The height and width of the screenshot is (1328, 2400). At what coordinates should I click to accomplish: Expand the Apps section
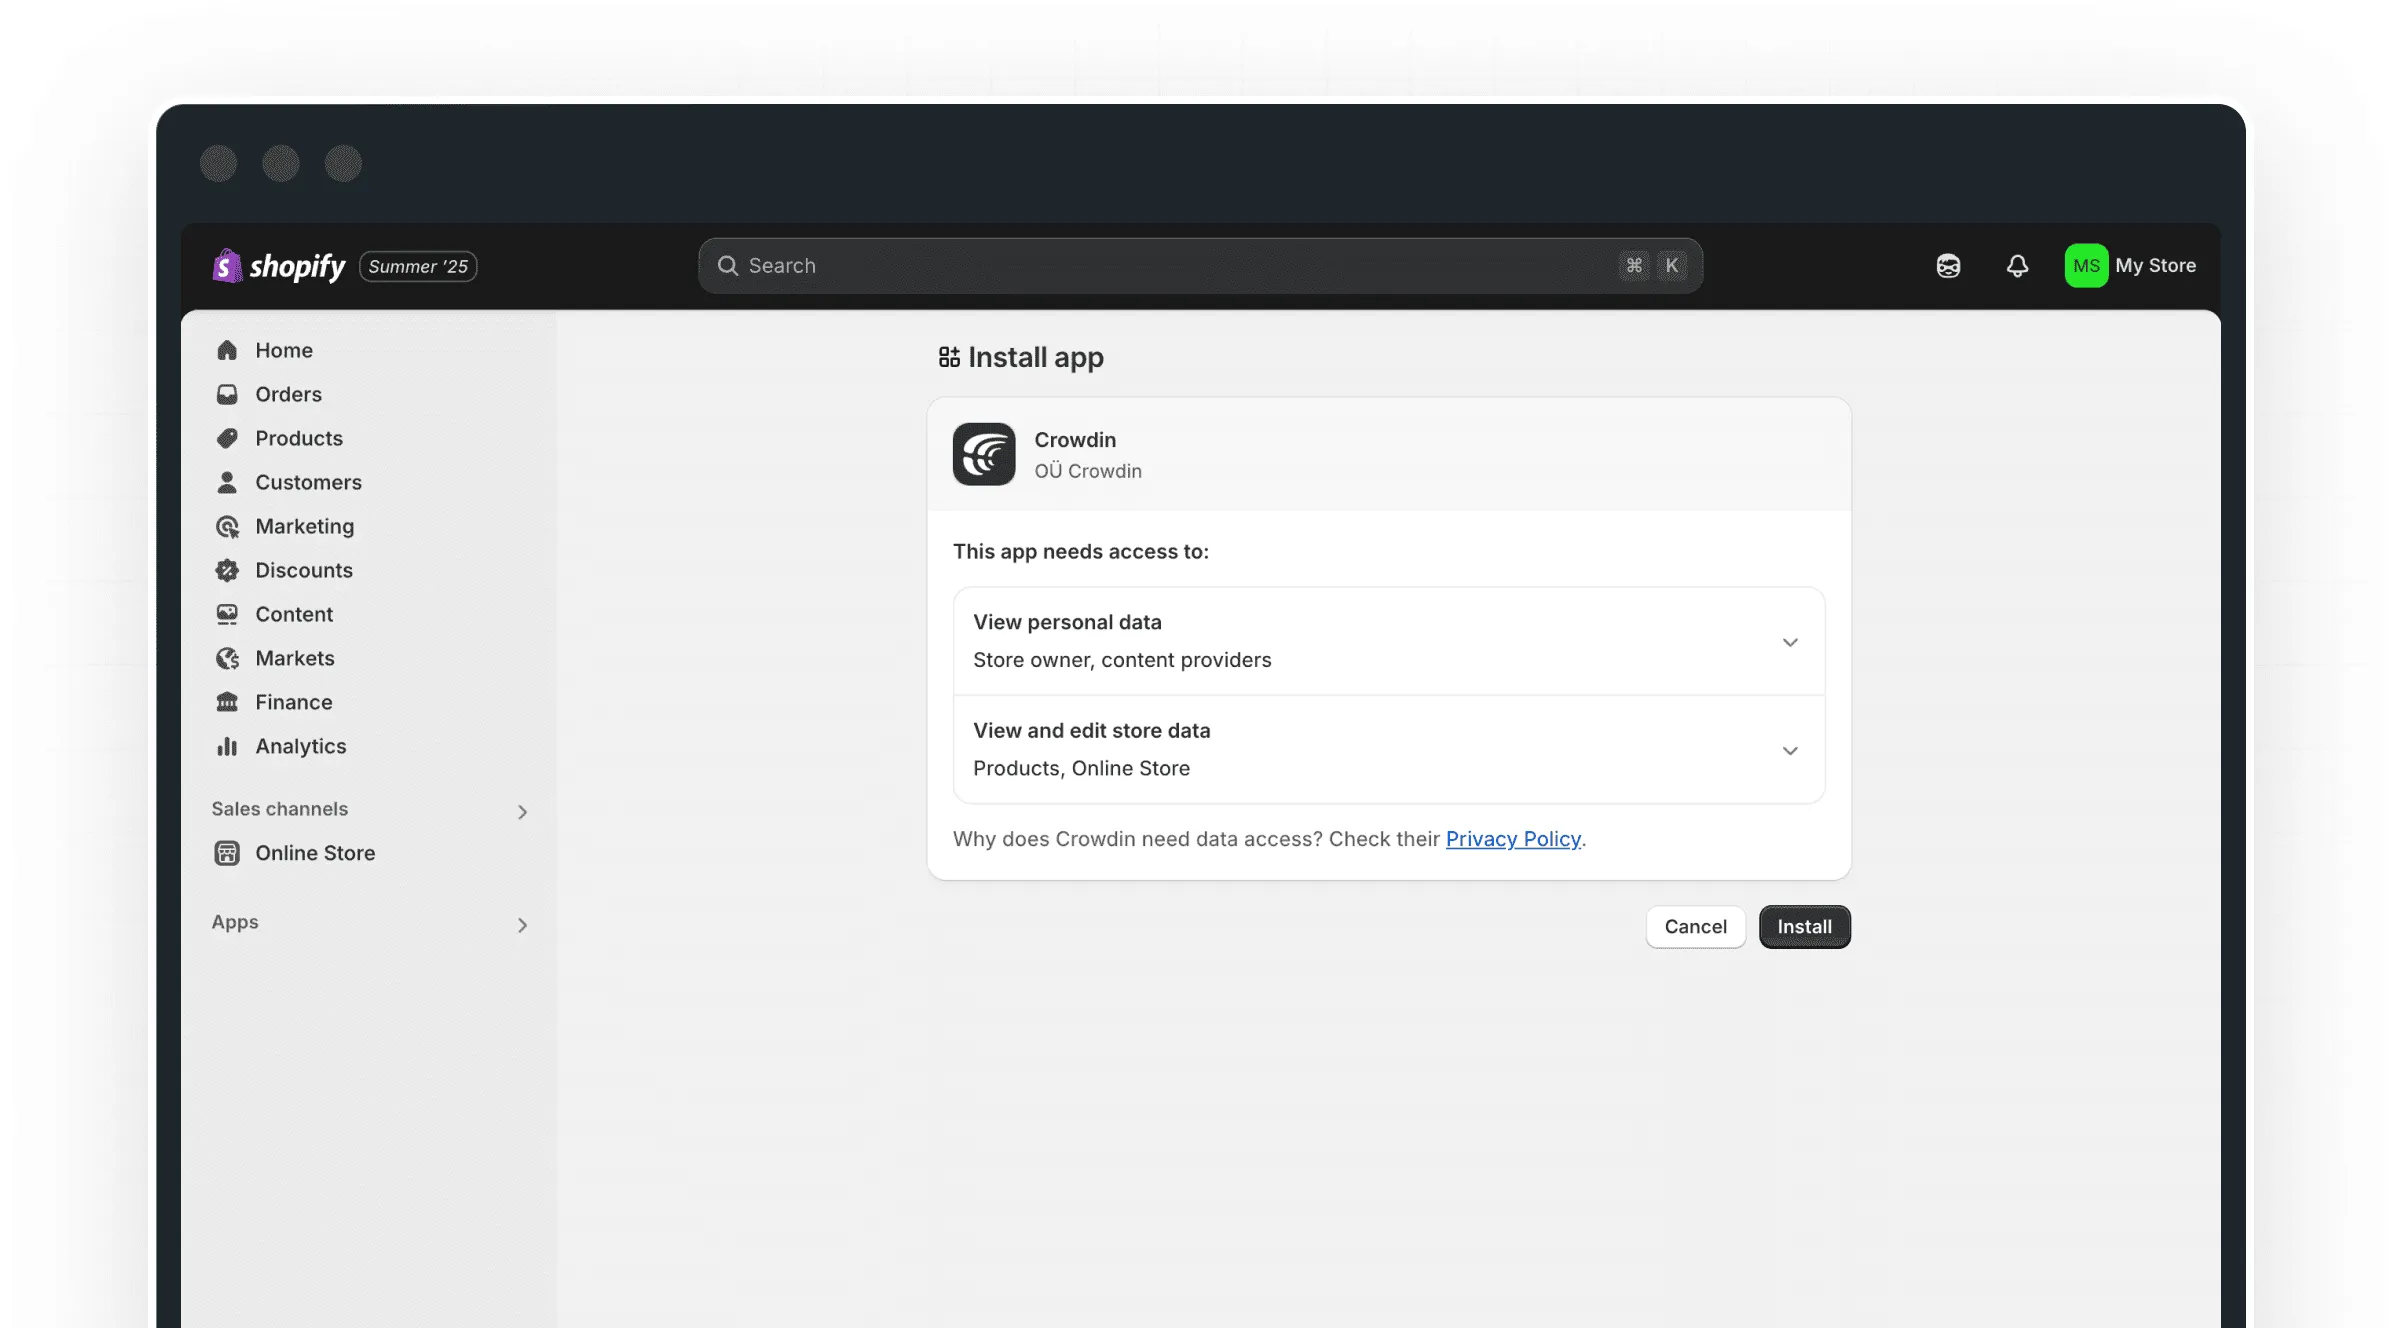(x=522, y=925)
